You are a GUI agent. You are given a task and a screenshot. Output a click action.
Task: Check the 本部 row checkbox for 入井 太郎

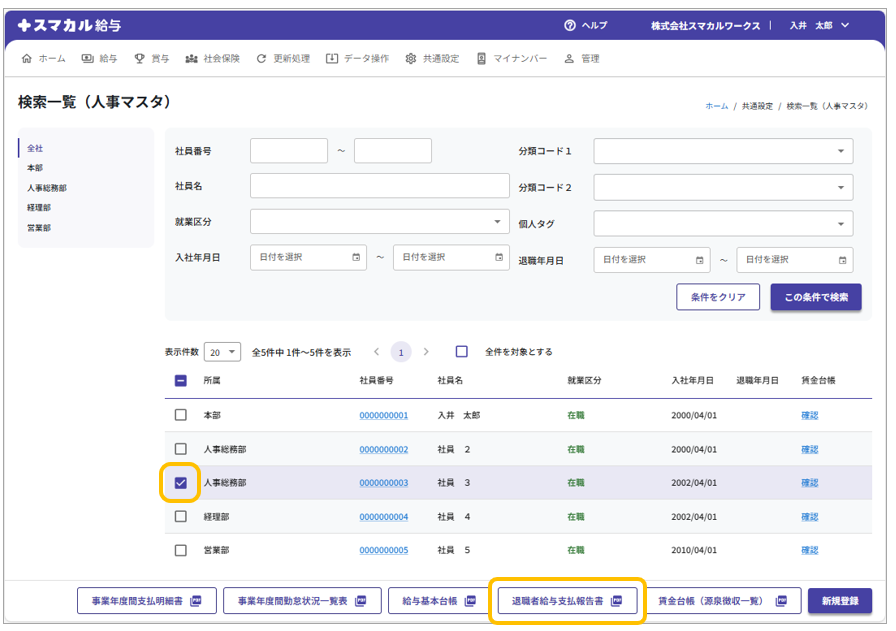pos(181,415)
